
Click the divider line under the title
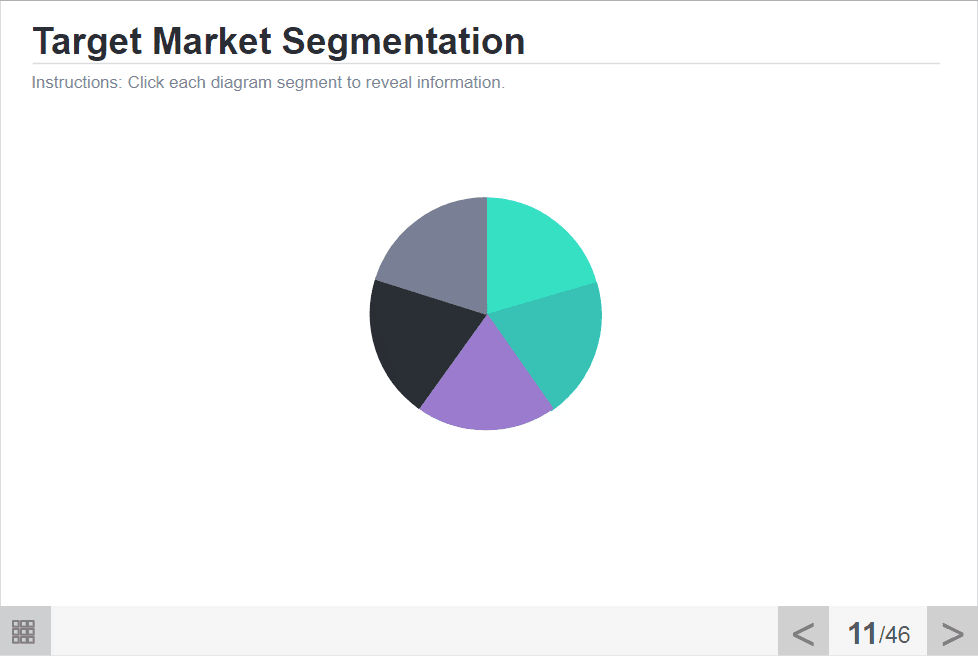486,64
